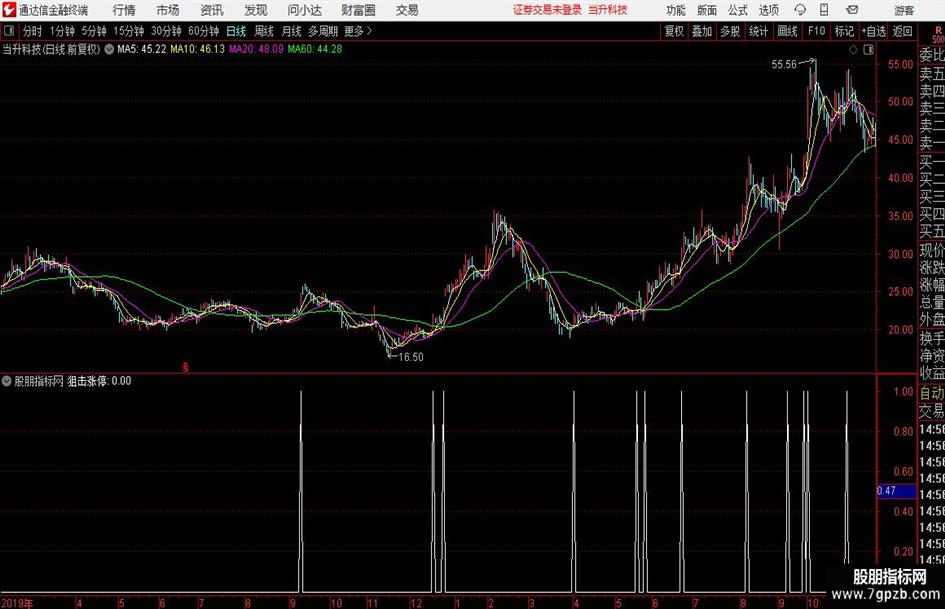
Task: Switch to 15分钟 period
Action: click(x=129, y=31)
